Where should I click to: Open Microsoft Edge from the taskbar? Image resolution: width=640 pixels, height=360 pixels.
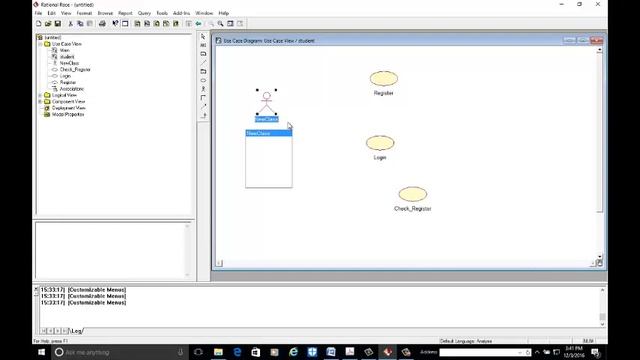click(237, 352)
